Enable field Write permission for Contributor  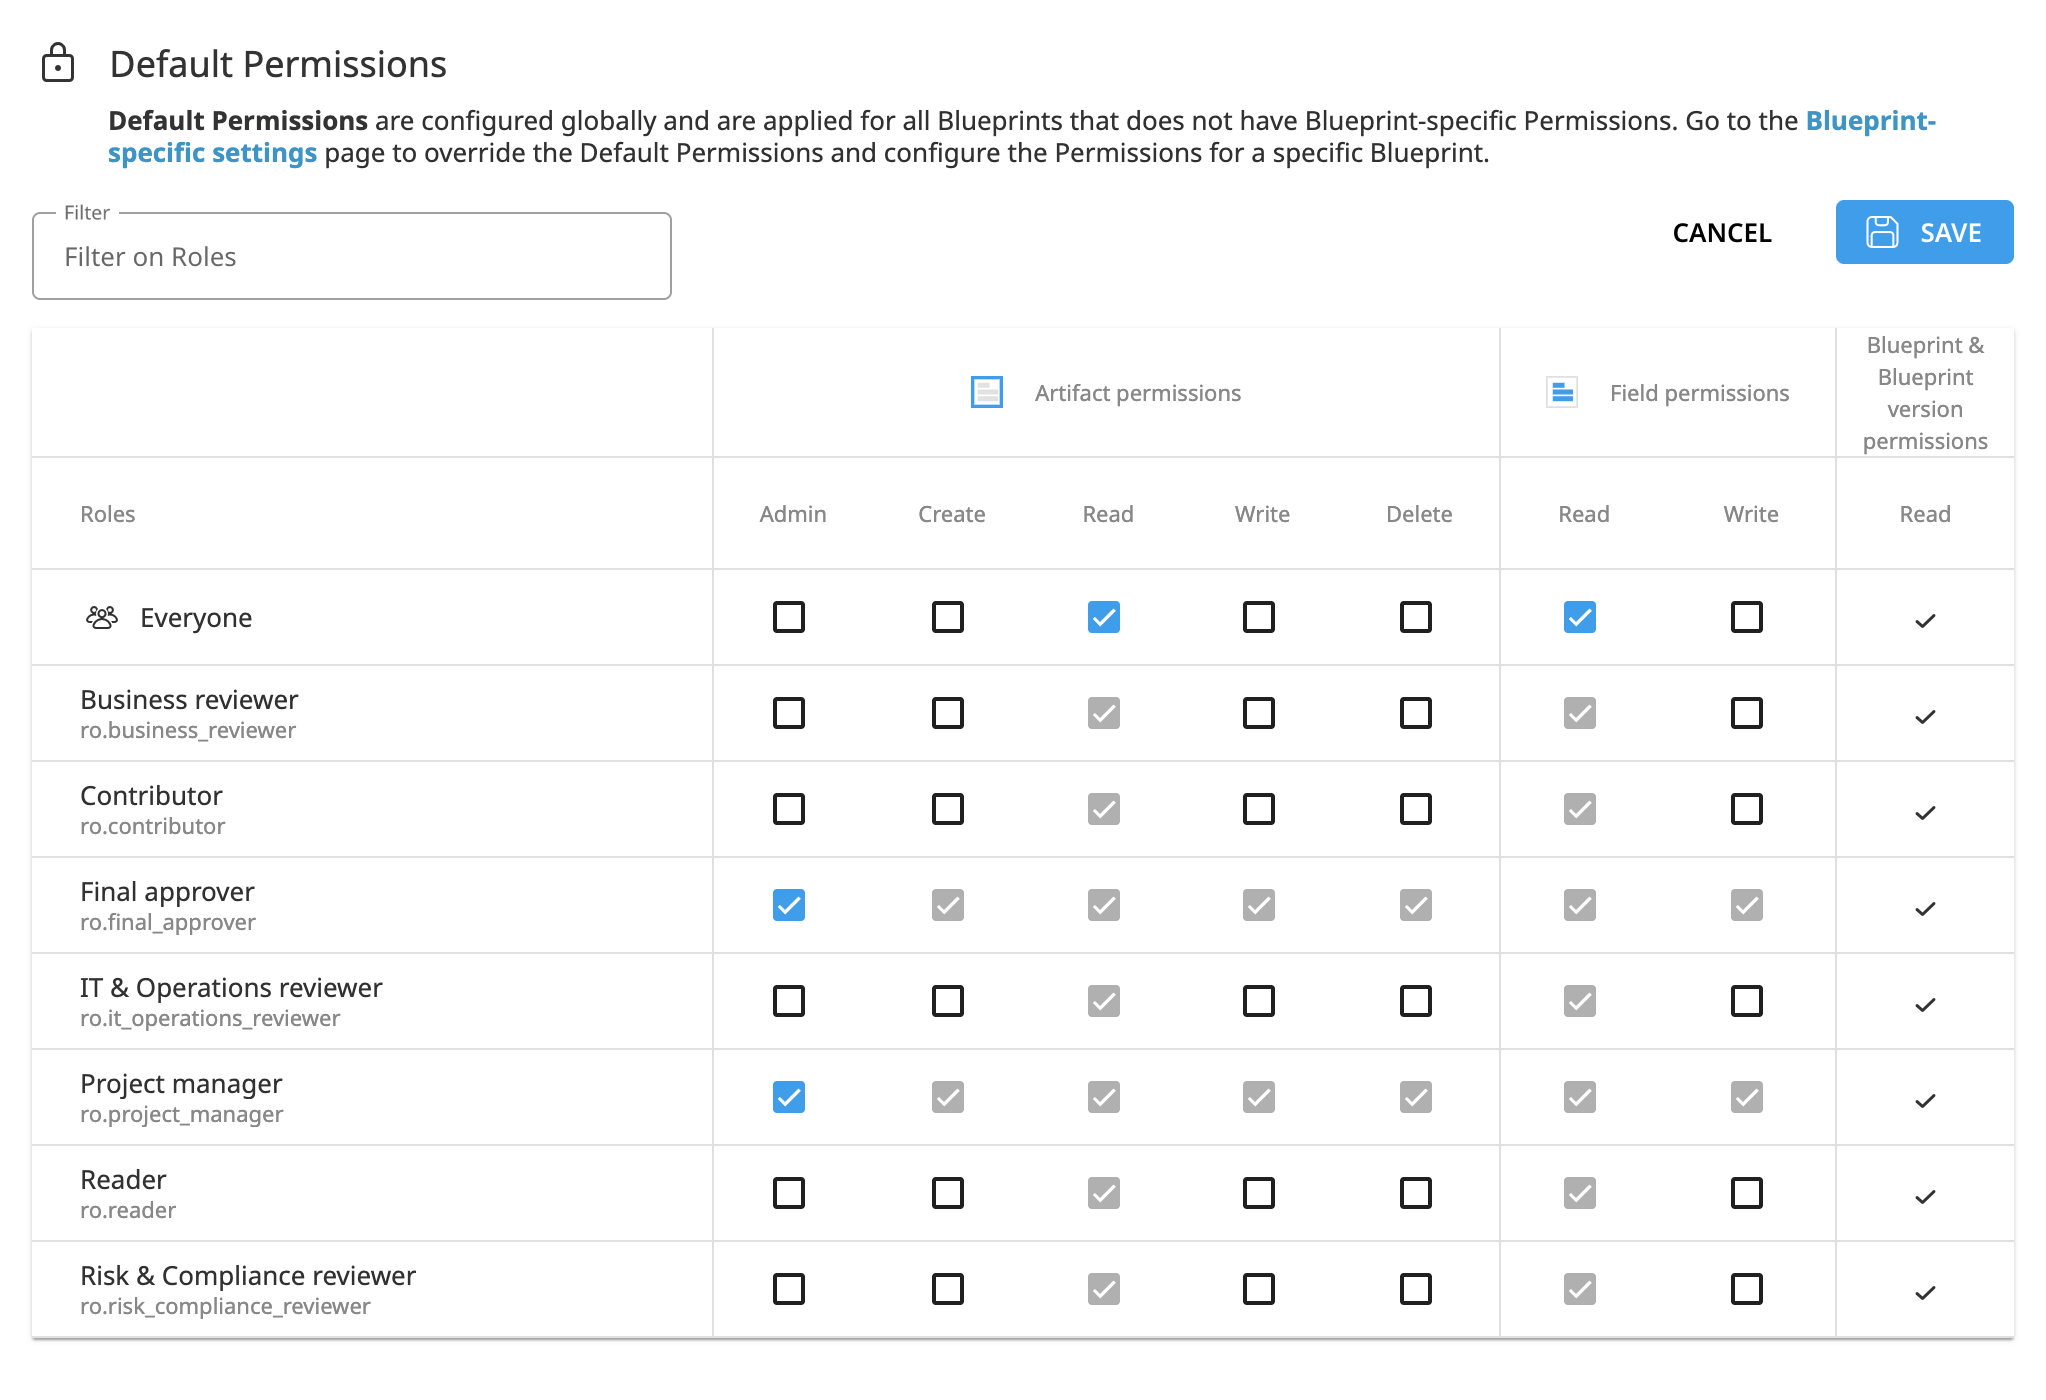(x=1746, y=809)
